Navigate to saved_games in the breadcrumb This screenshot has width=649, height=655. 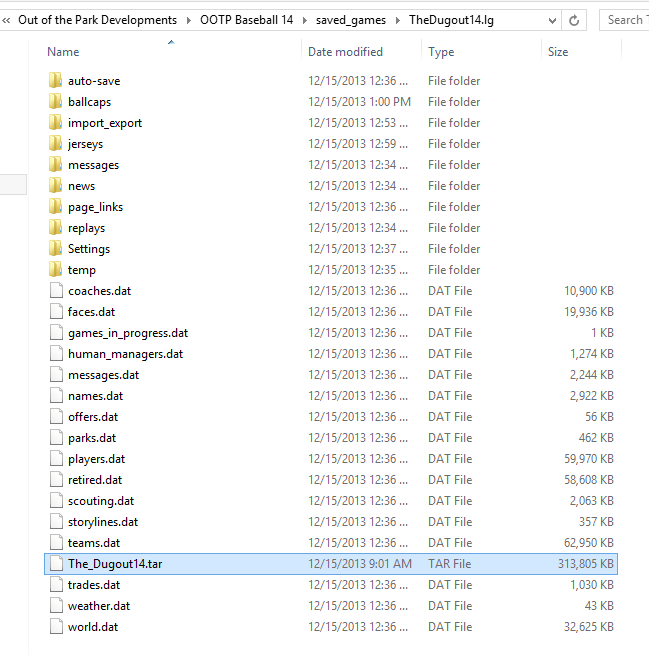tap(352, 20)
